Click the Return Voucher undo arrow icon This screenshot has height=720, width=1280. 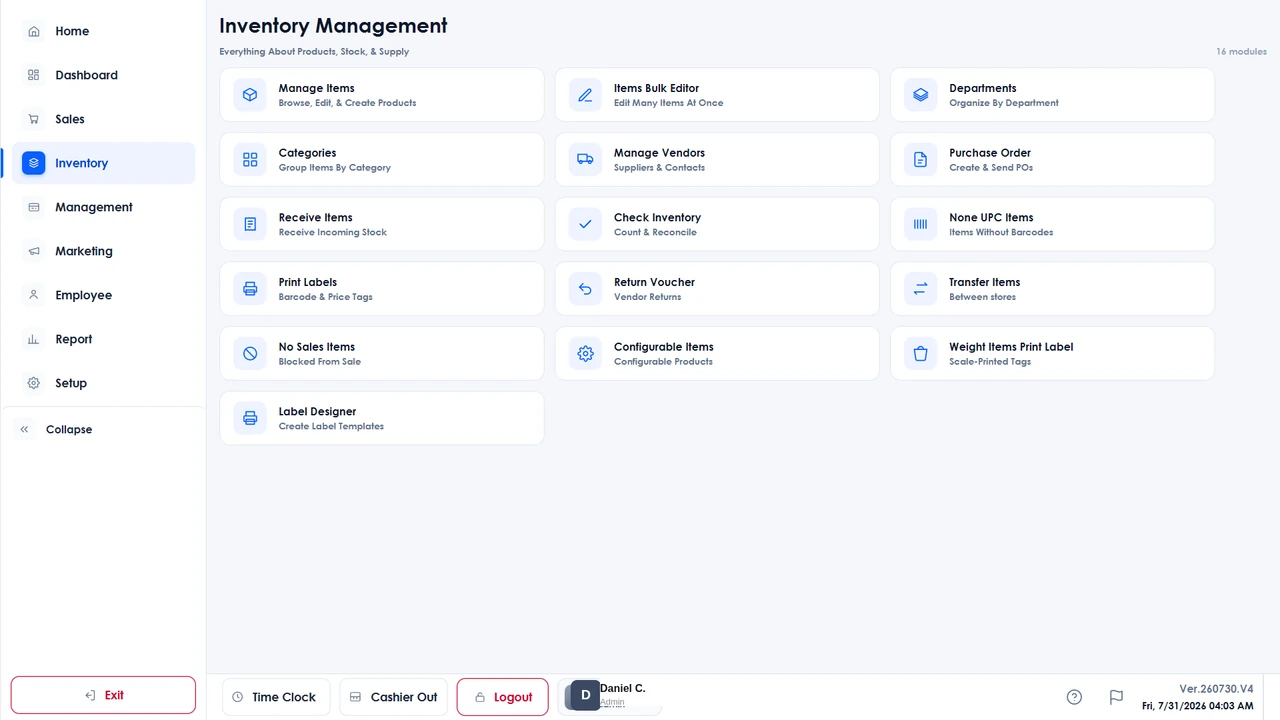586,289
